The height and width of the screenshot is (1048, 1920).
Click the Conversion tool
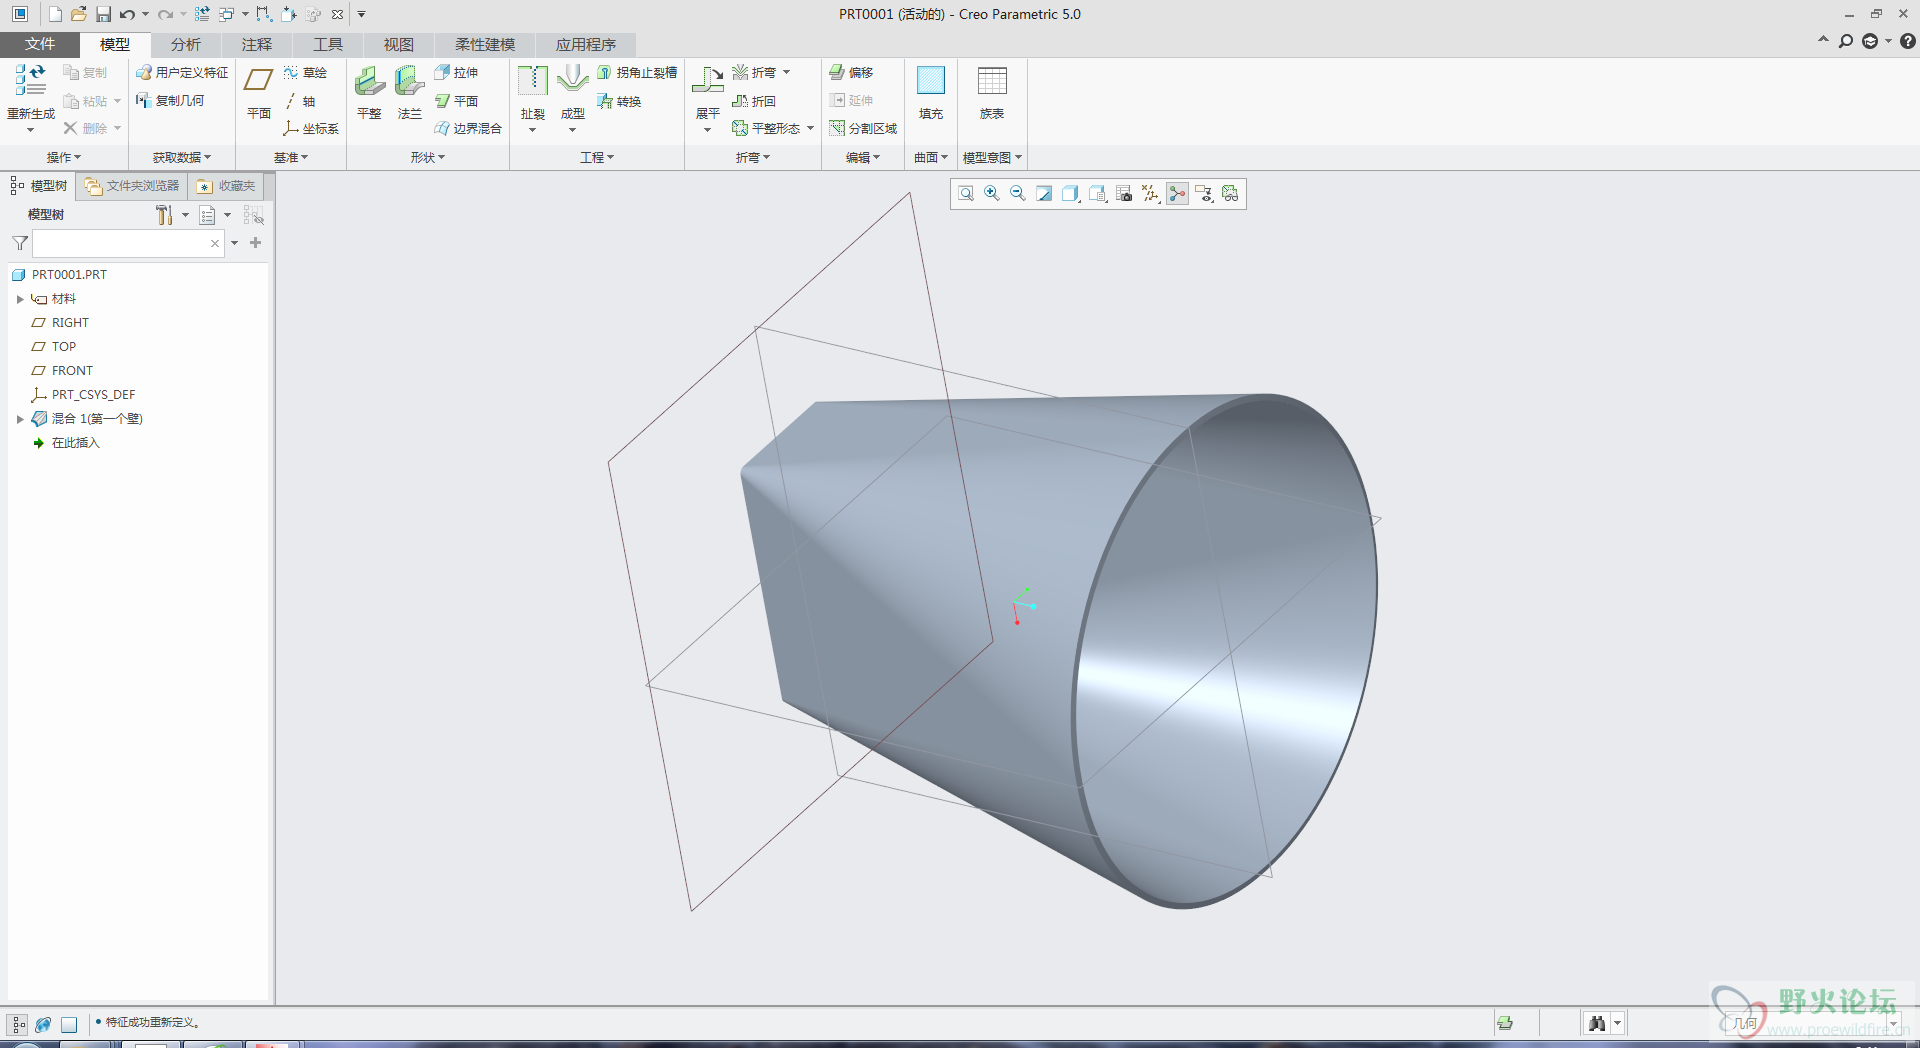click(619, 101)
